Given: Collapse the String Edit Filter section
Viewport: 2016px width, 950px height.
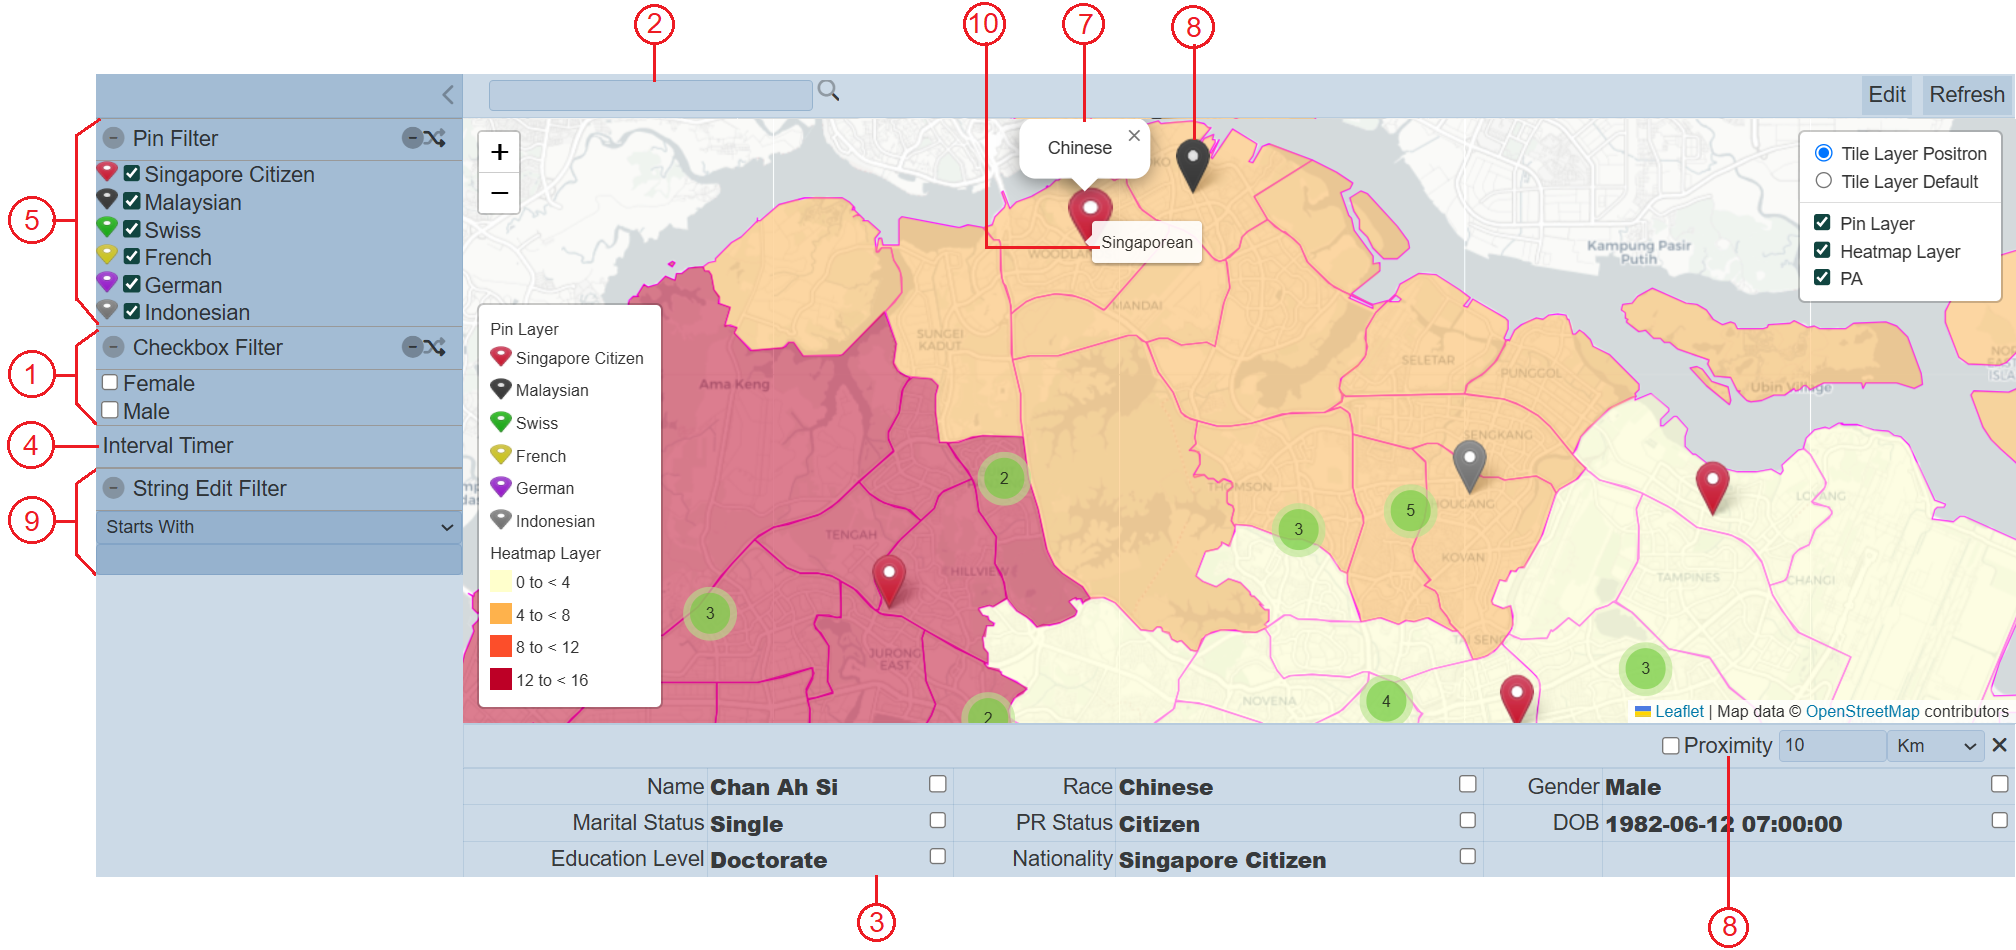Looking at the screenshot, I should click(114, 488).
